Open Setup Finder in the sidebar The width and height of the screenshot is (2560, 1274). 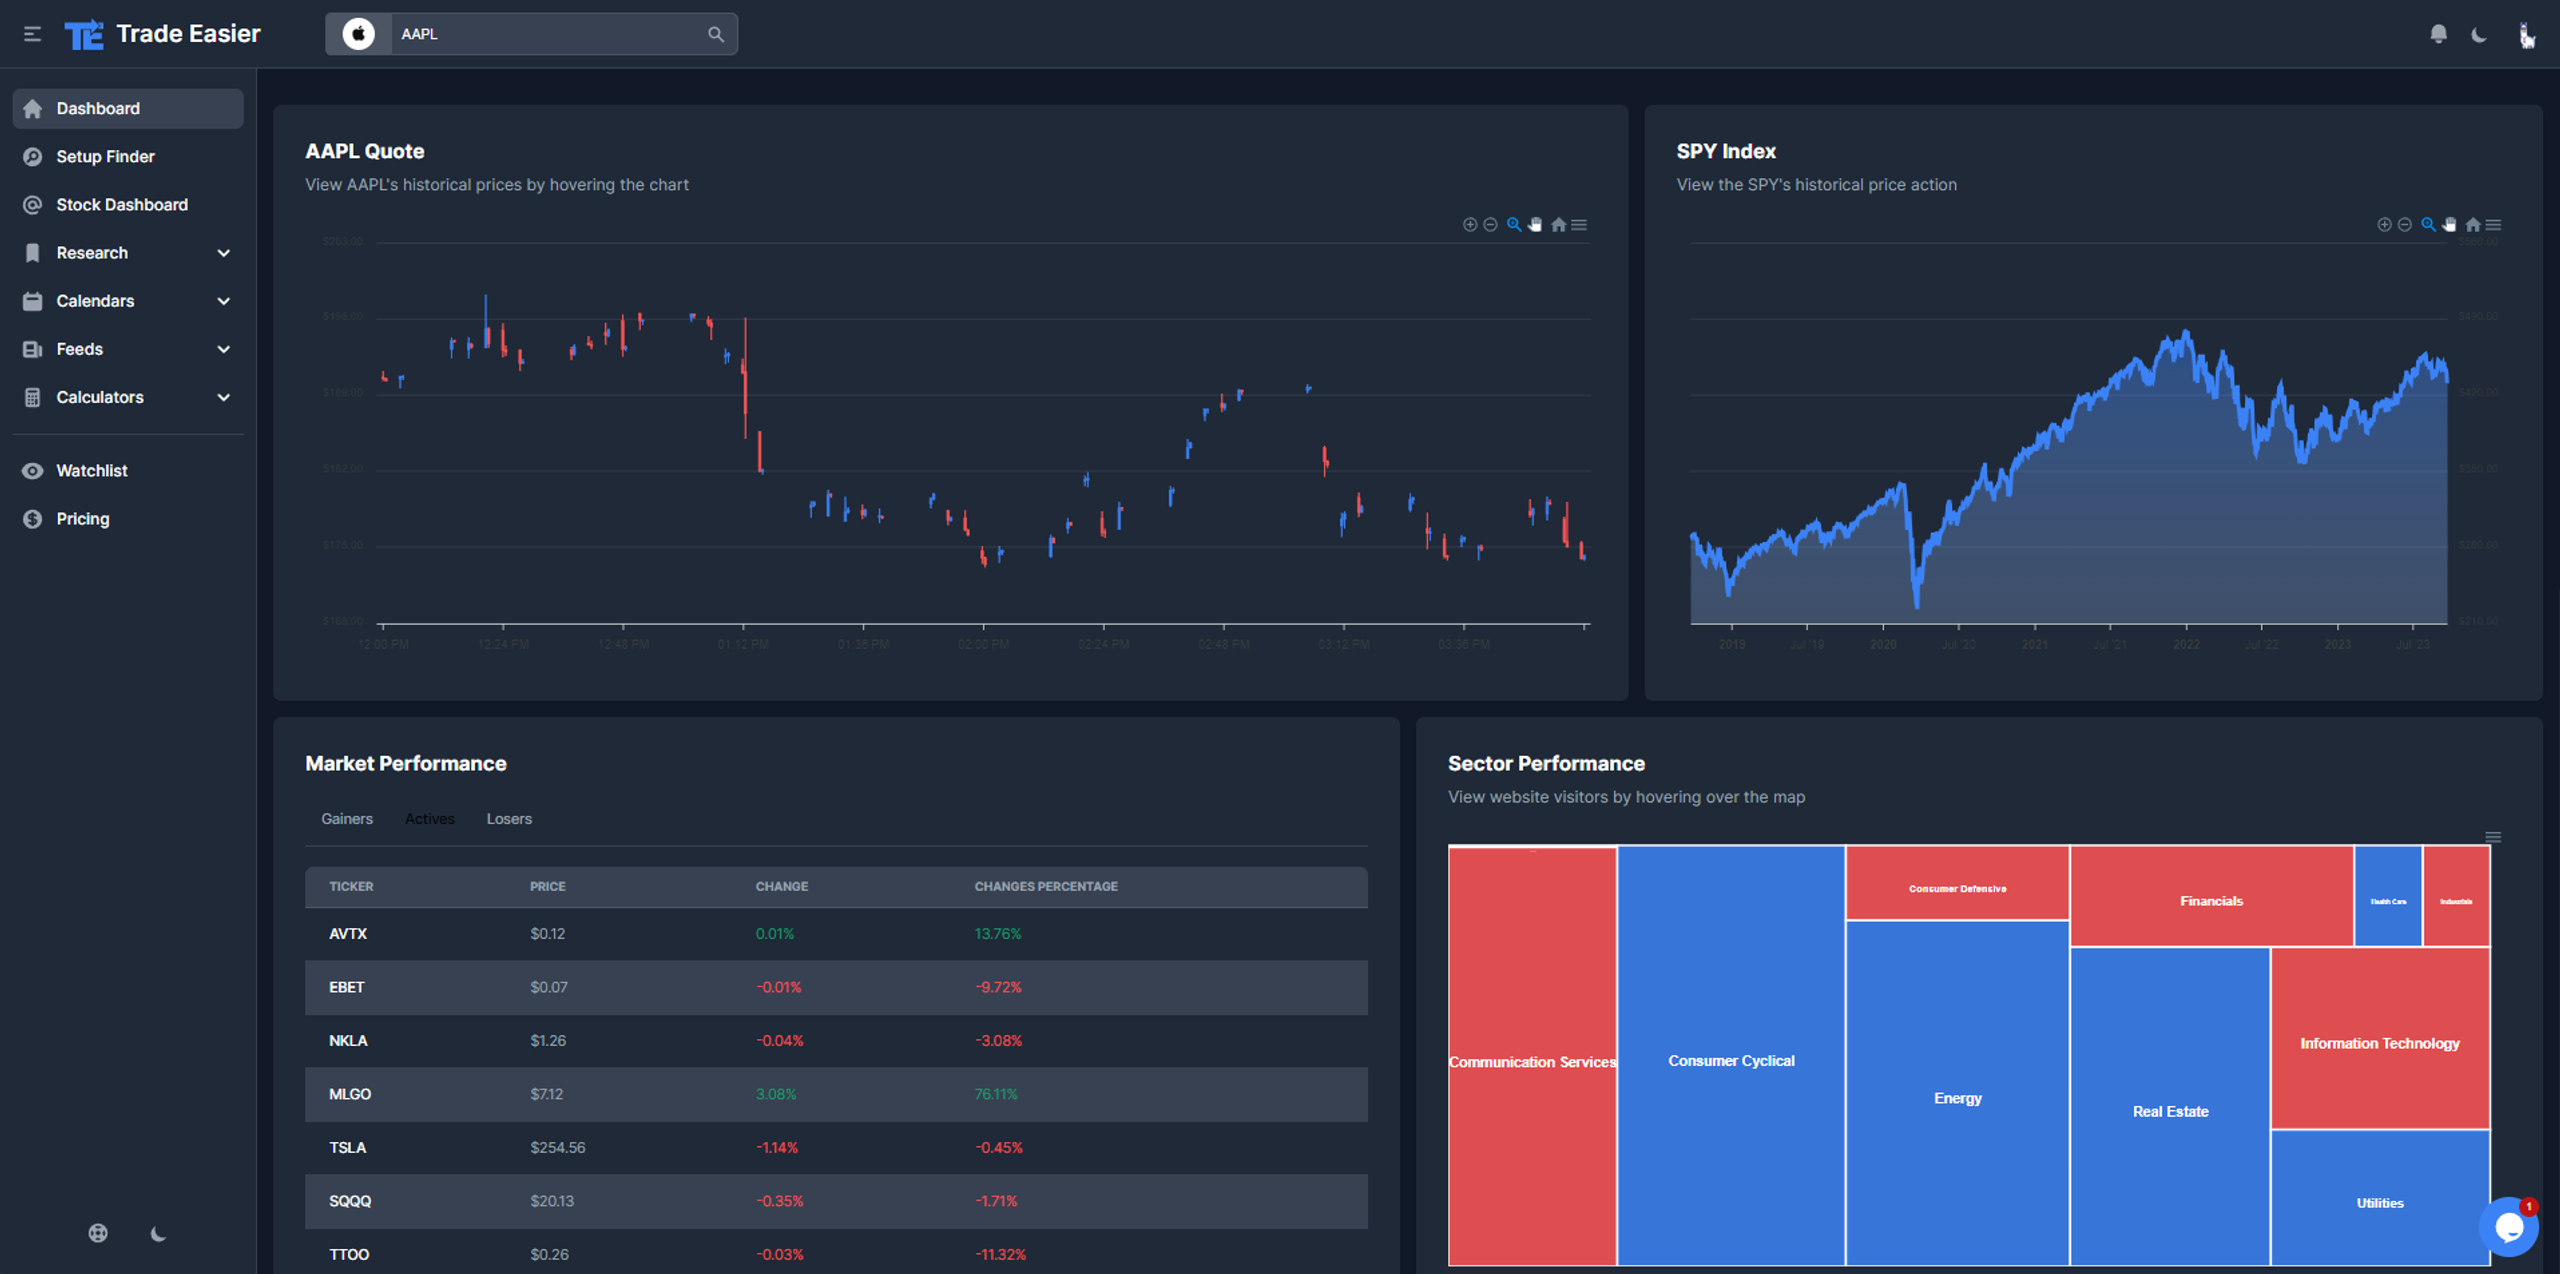point(128,156)
